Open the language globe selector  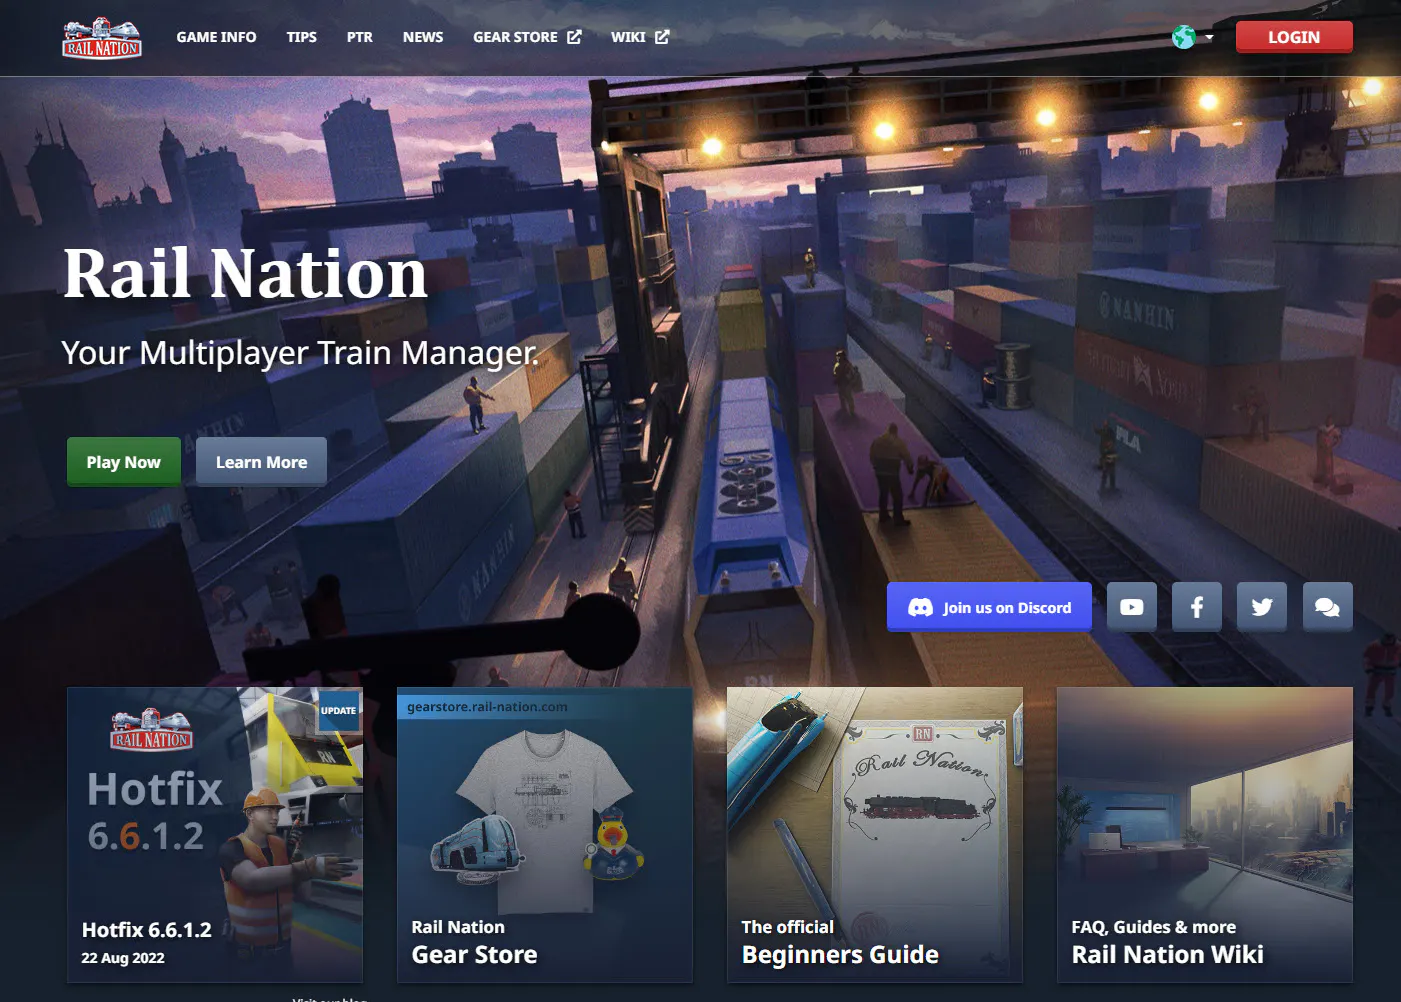[1193, 37]
